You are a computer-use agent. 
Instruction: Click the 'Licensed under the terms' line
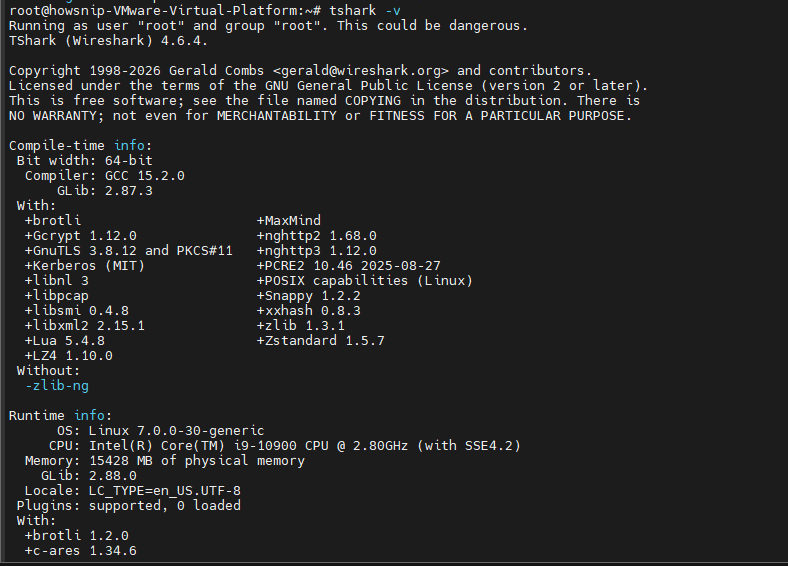click(x=328, y=86)
